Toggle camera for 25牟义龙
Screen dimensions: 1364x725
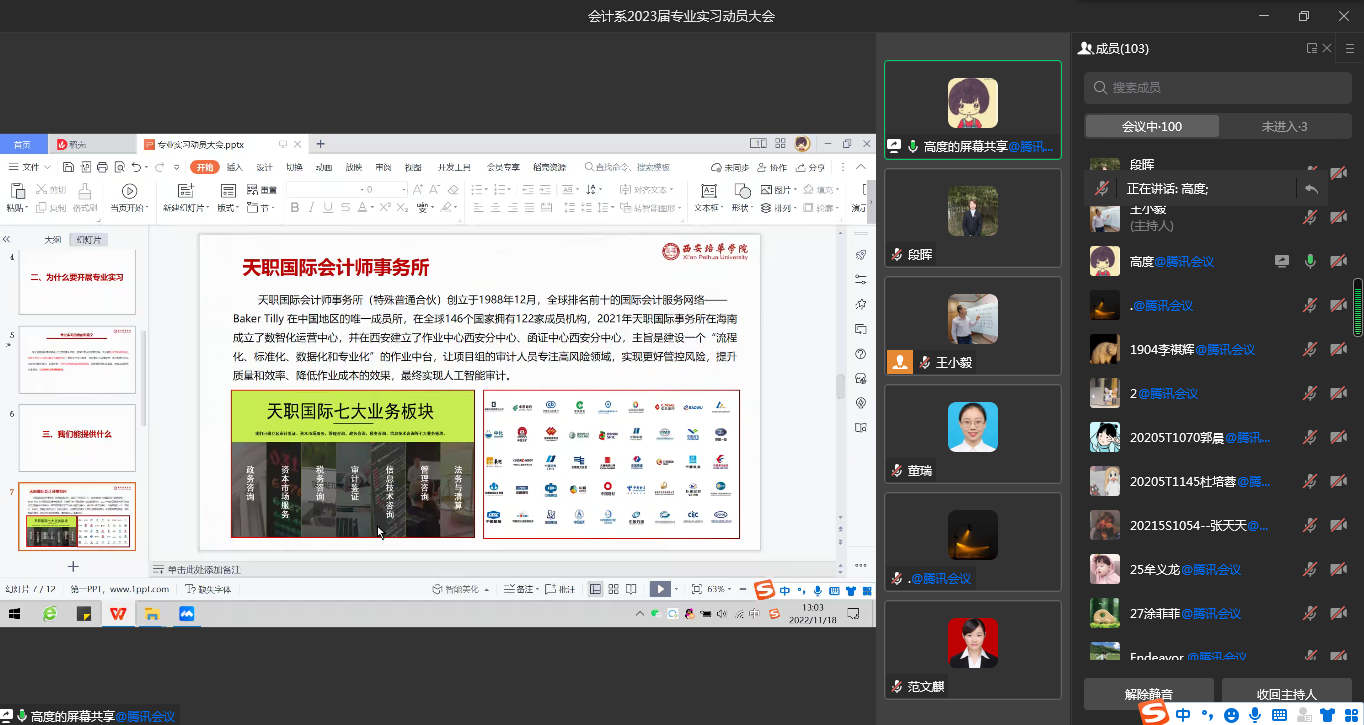coord(1338,569)
